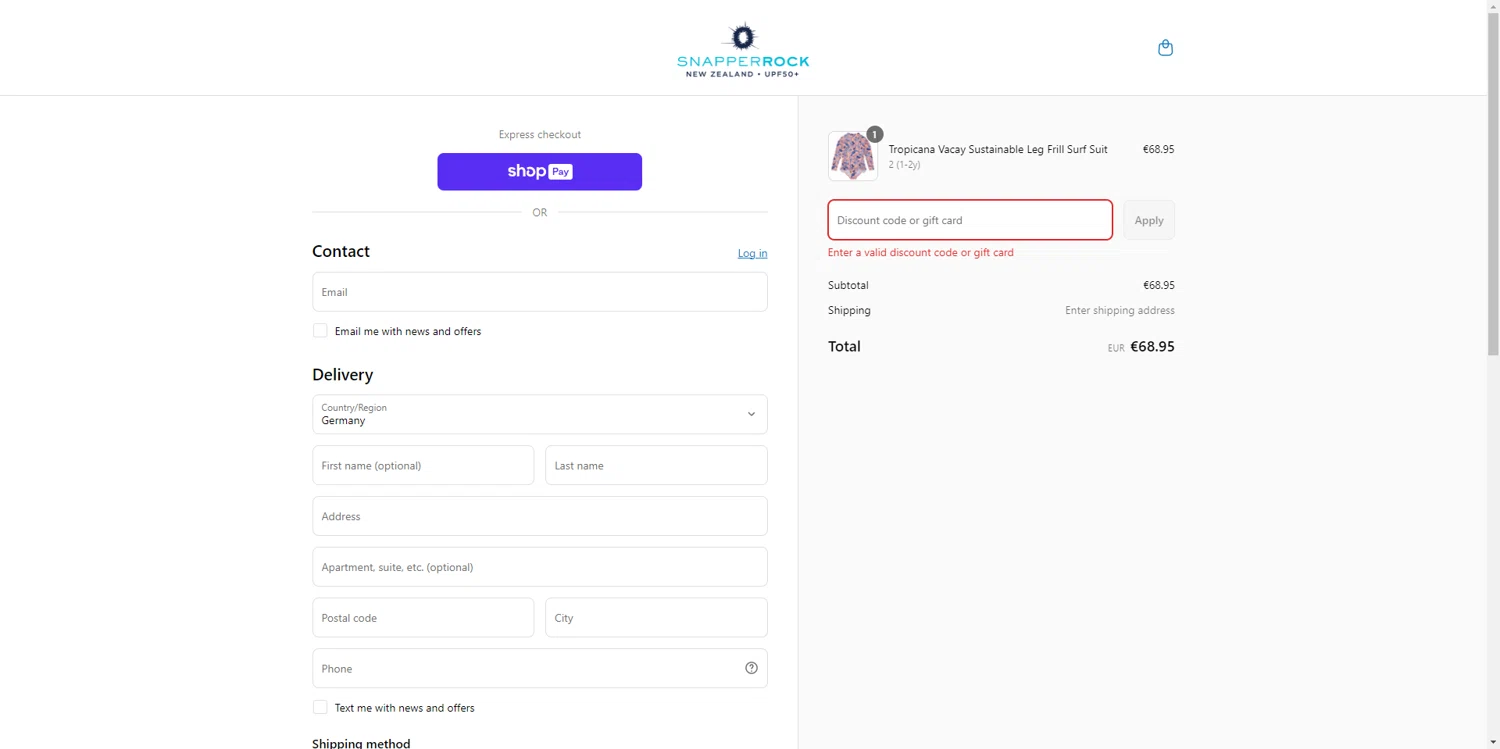Open the Country/Region dropdown
1500x749 pixels.
coord(539,414)
